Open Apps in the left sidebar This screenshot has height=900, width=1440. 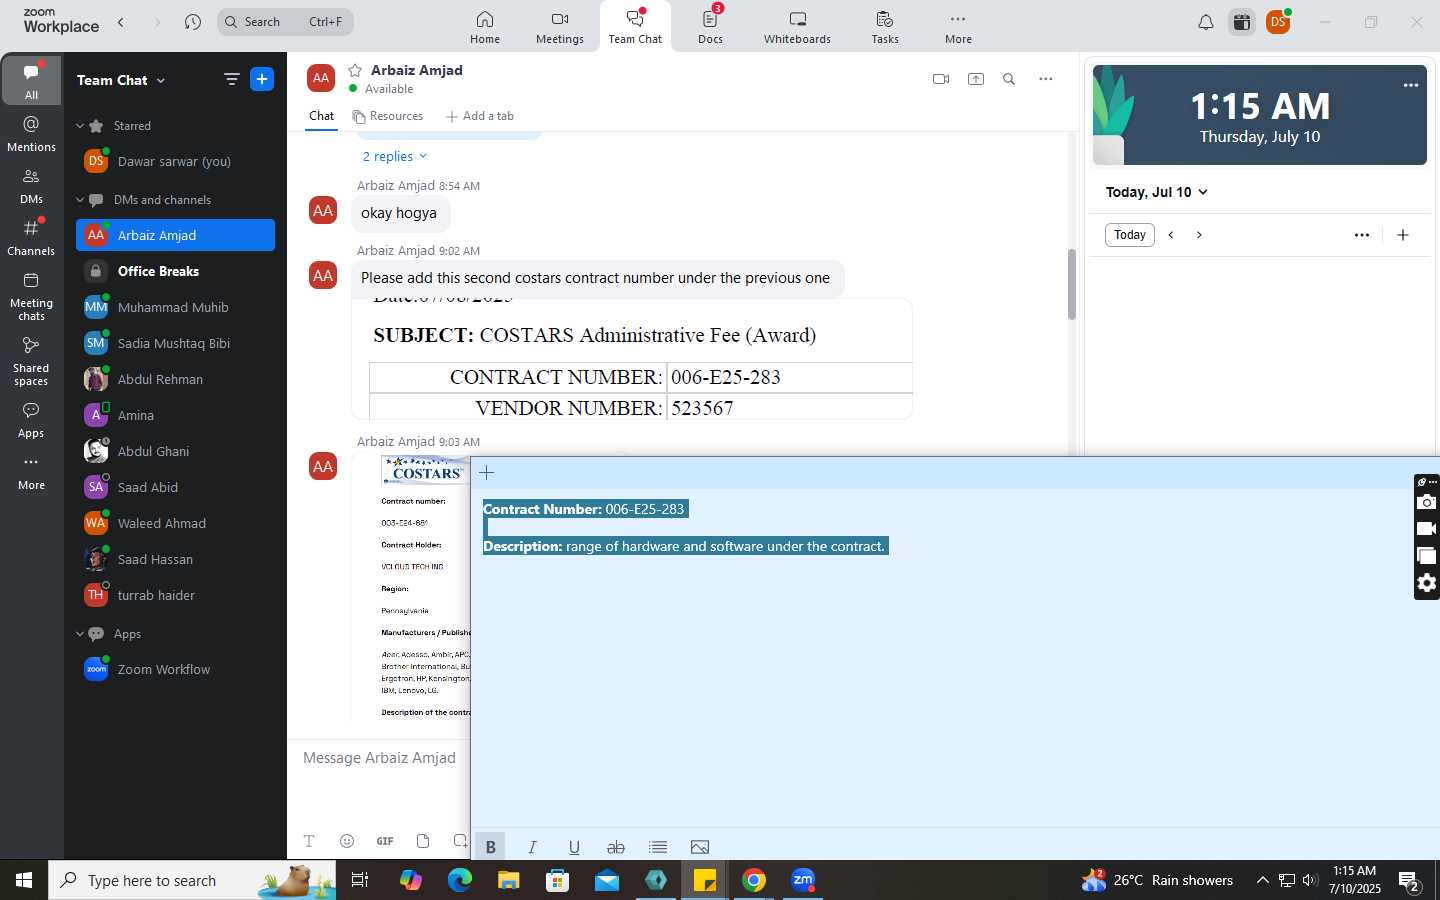pos(31,420)
